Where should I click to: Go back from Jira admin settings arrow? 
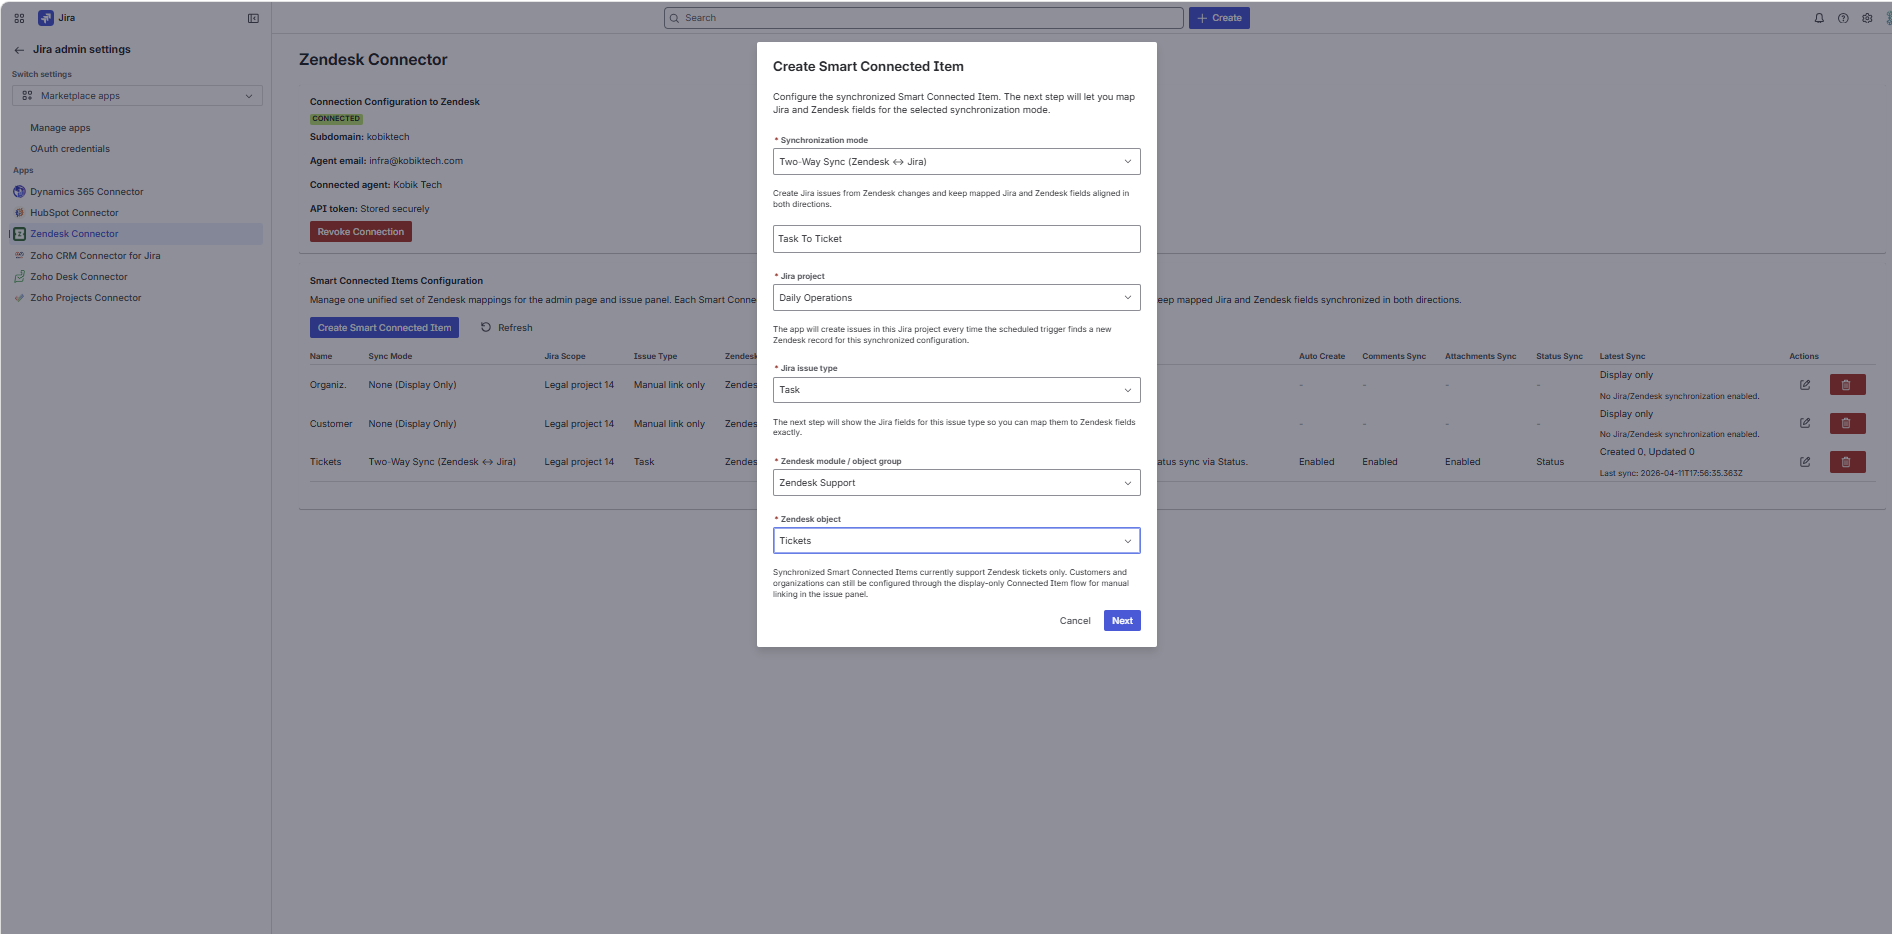coord(19,50)
